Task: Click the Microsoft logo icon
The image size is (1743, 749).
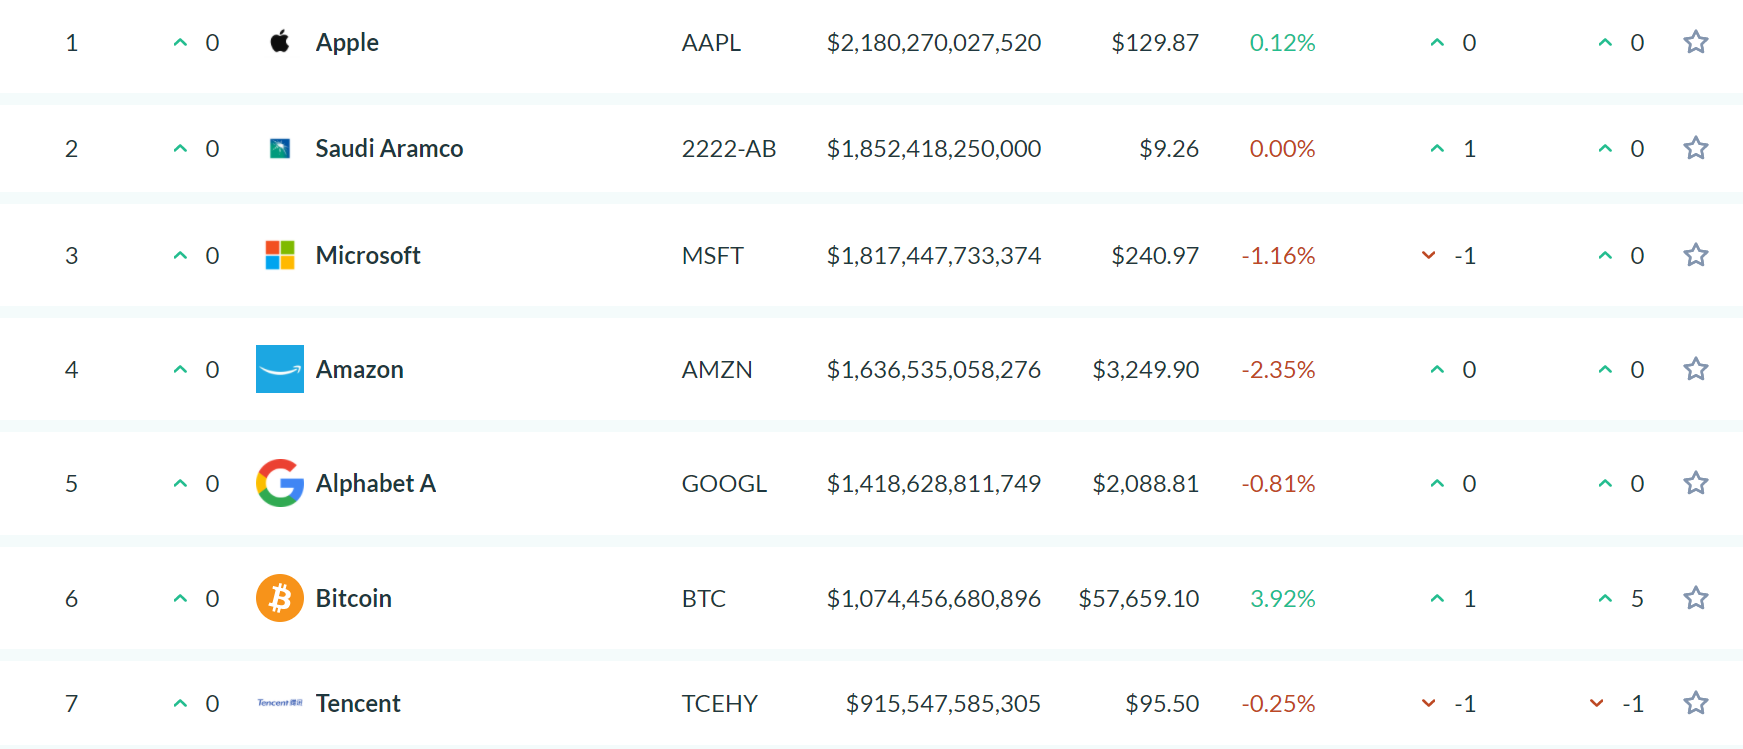Action: (280, 255)
